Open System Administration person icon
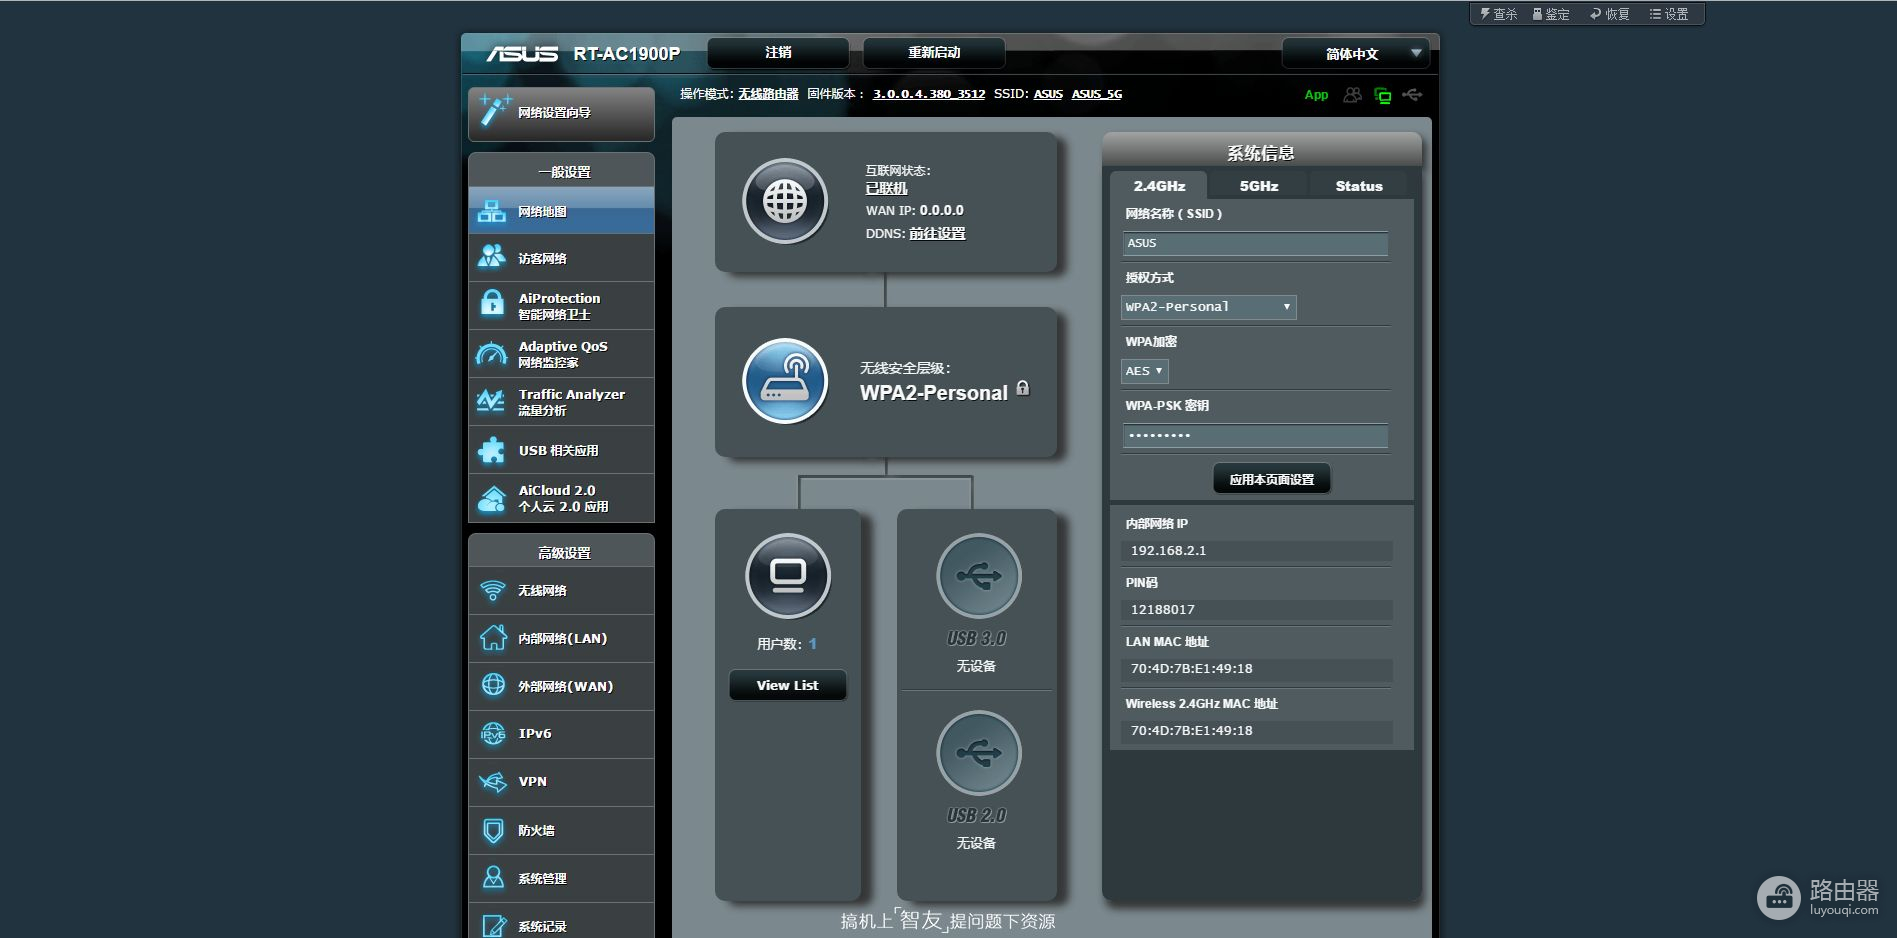Image resolution: width=1897 pixels, height=938 pixels. (x=493, y=877)
